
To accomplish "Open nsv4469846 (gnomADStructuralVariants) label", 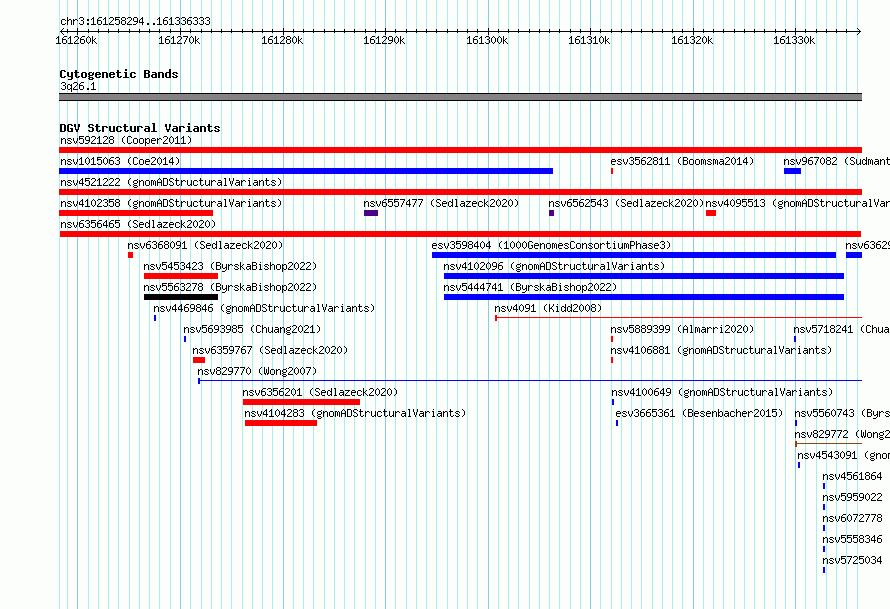I will point(264,308).
